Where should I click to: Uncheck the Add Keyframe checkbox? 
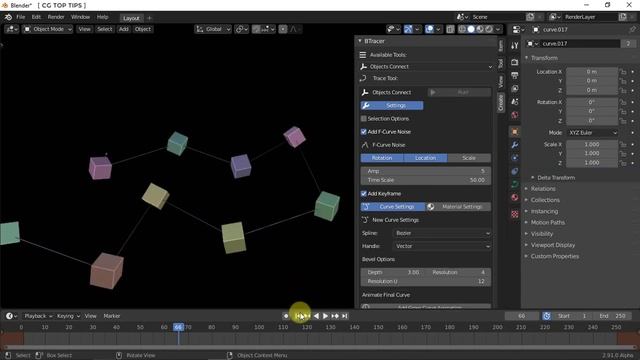[364, 193]
